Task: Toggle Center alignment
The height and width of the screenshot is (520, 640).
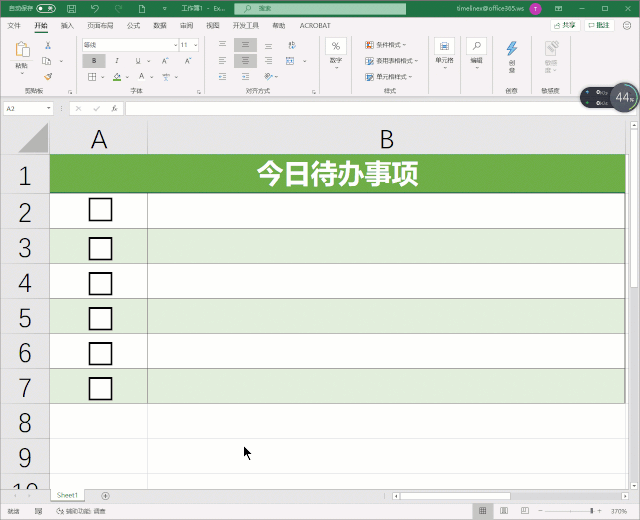Action: [245, 61]
